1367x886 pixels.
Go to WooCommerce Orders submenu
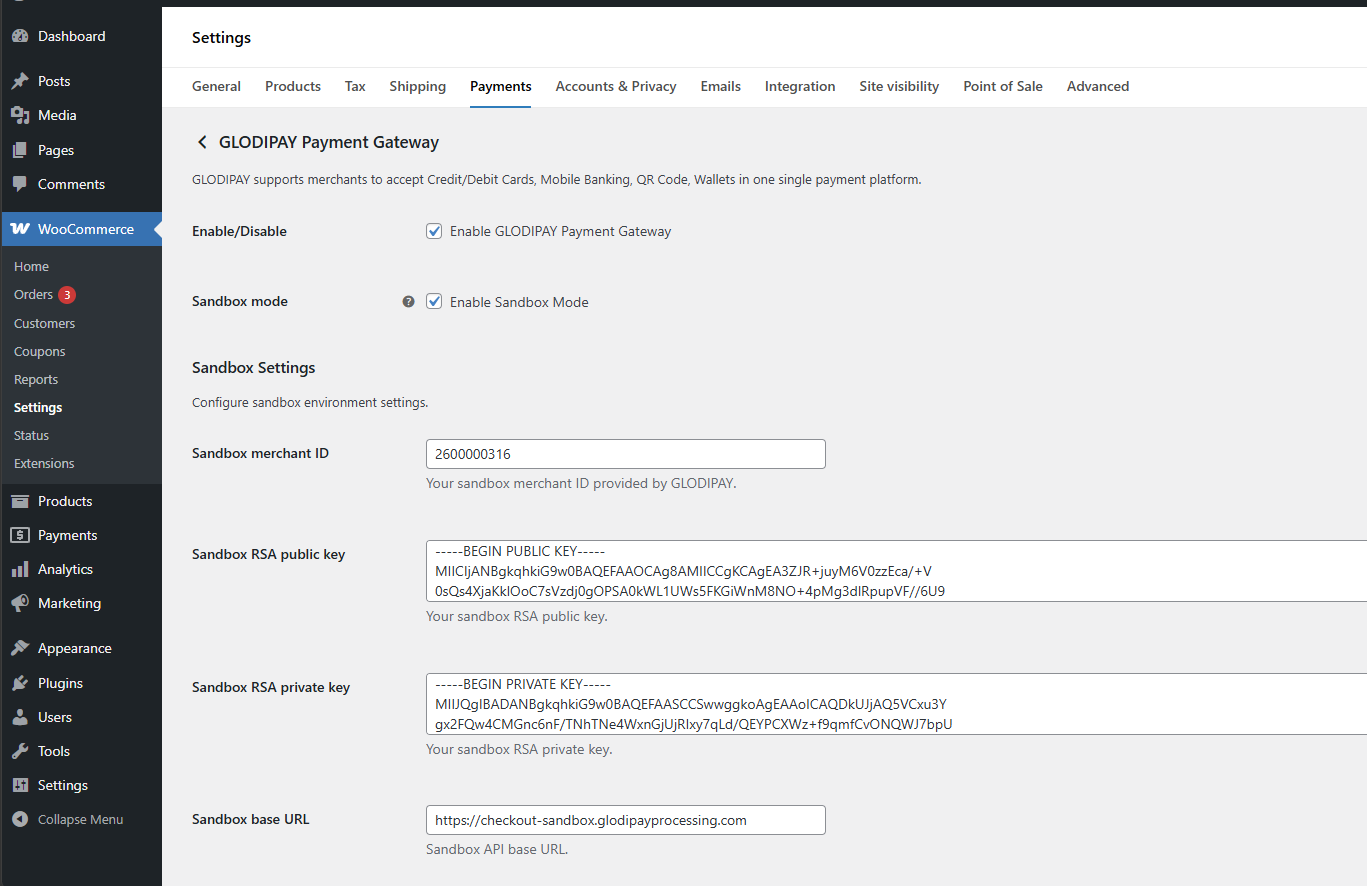tap(33, 295)
